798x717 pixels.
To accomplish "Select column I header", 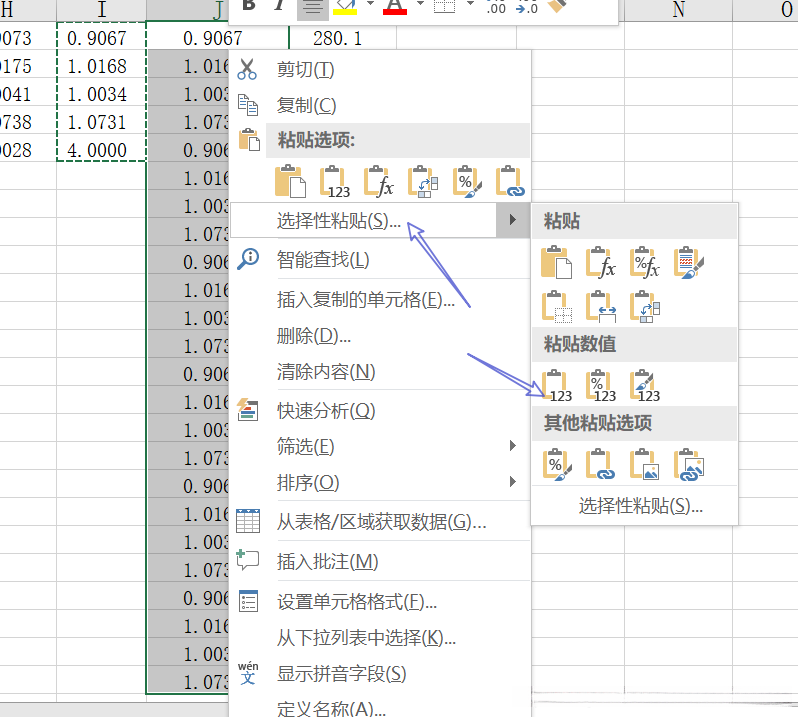I will pyautogui.click(x=101, y=10).
